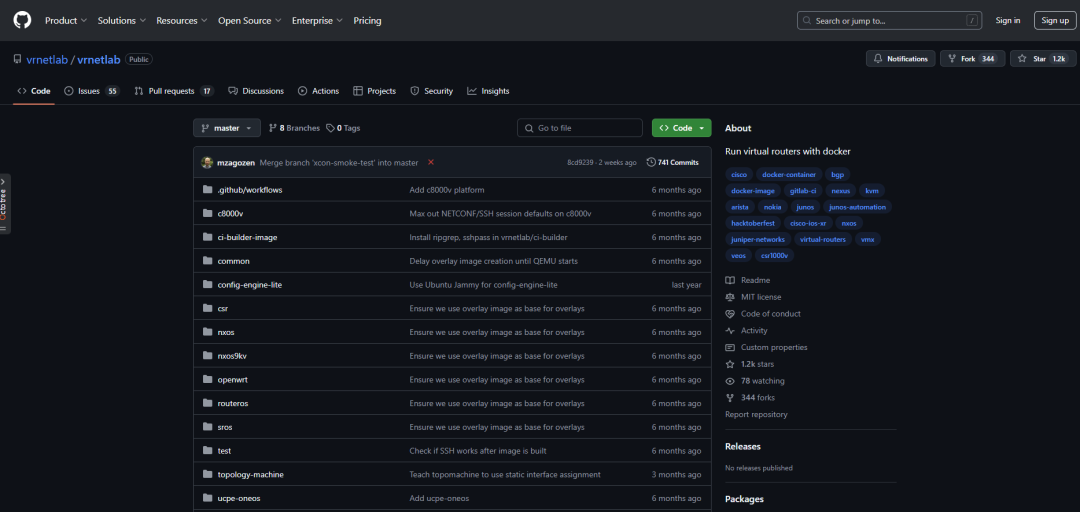
Task: Open the sros folder name
Action: click(x=225, y=427)
